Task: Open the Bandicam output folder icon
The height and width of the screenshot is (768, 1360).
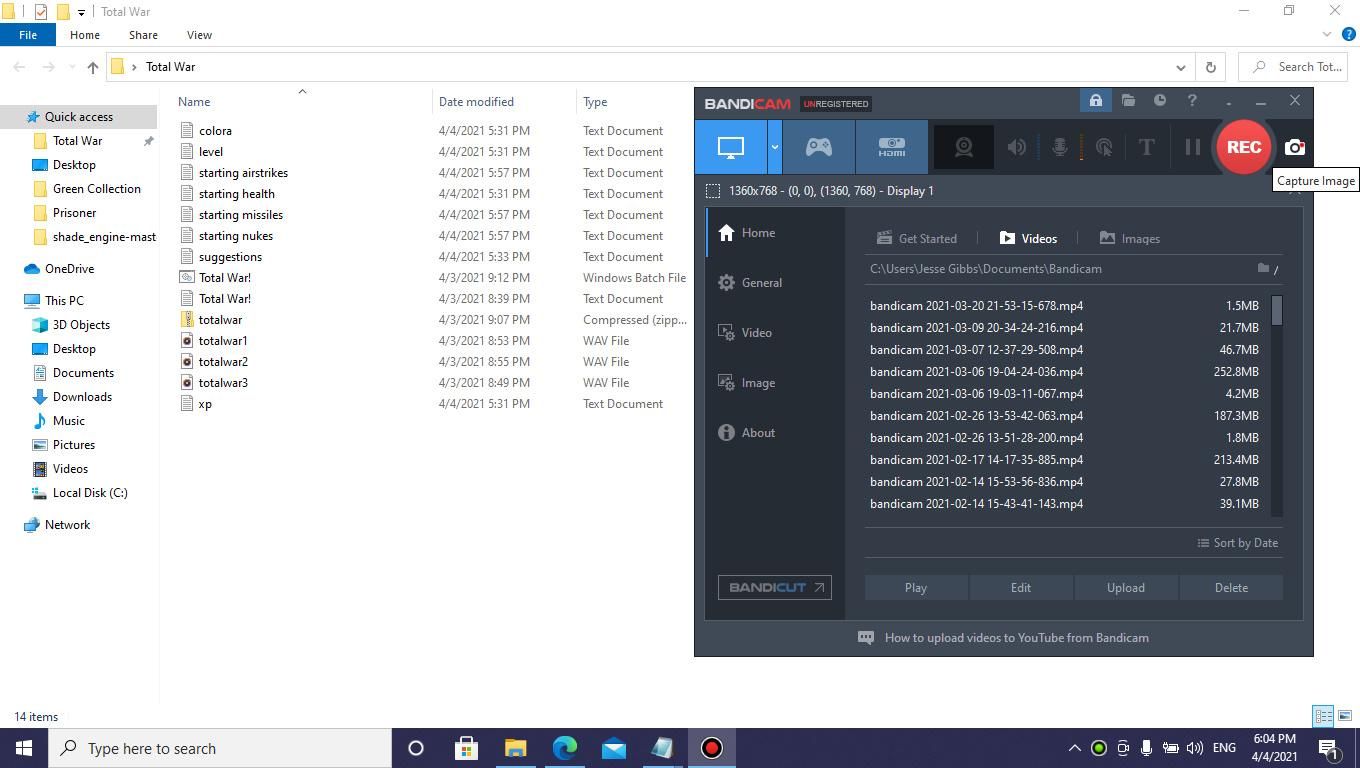Action: coord(1127,101)
